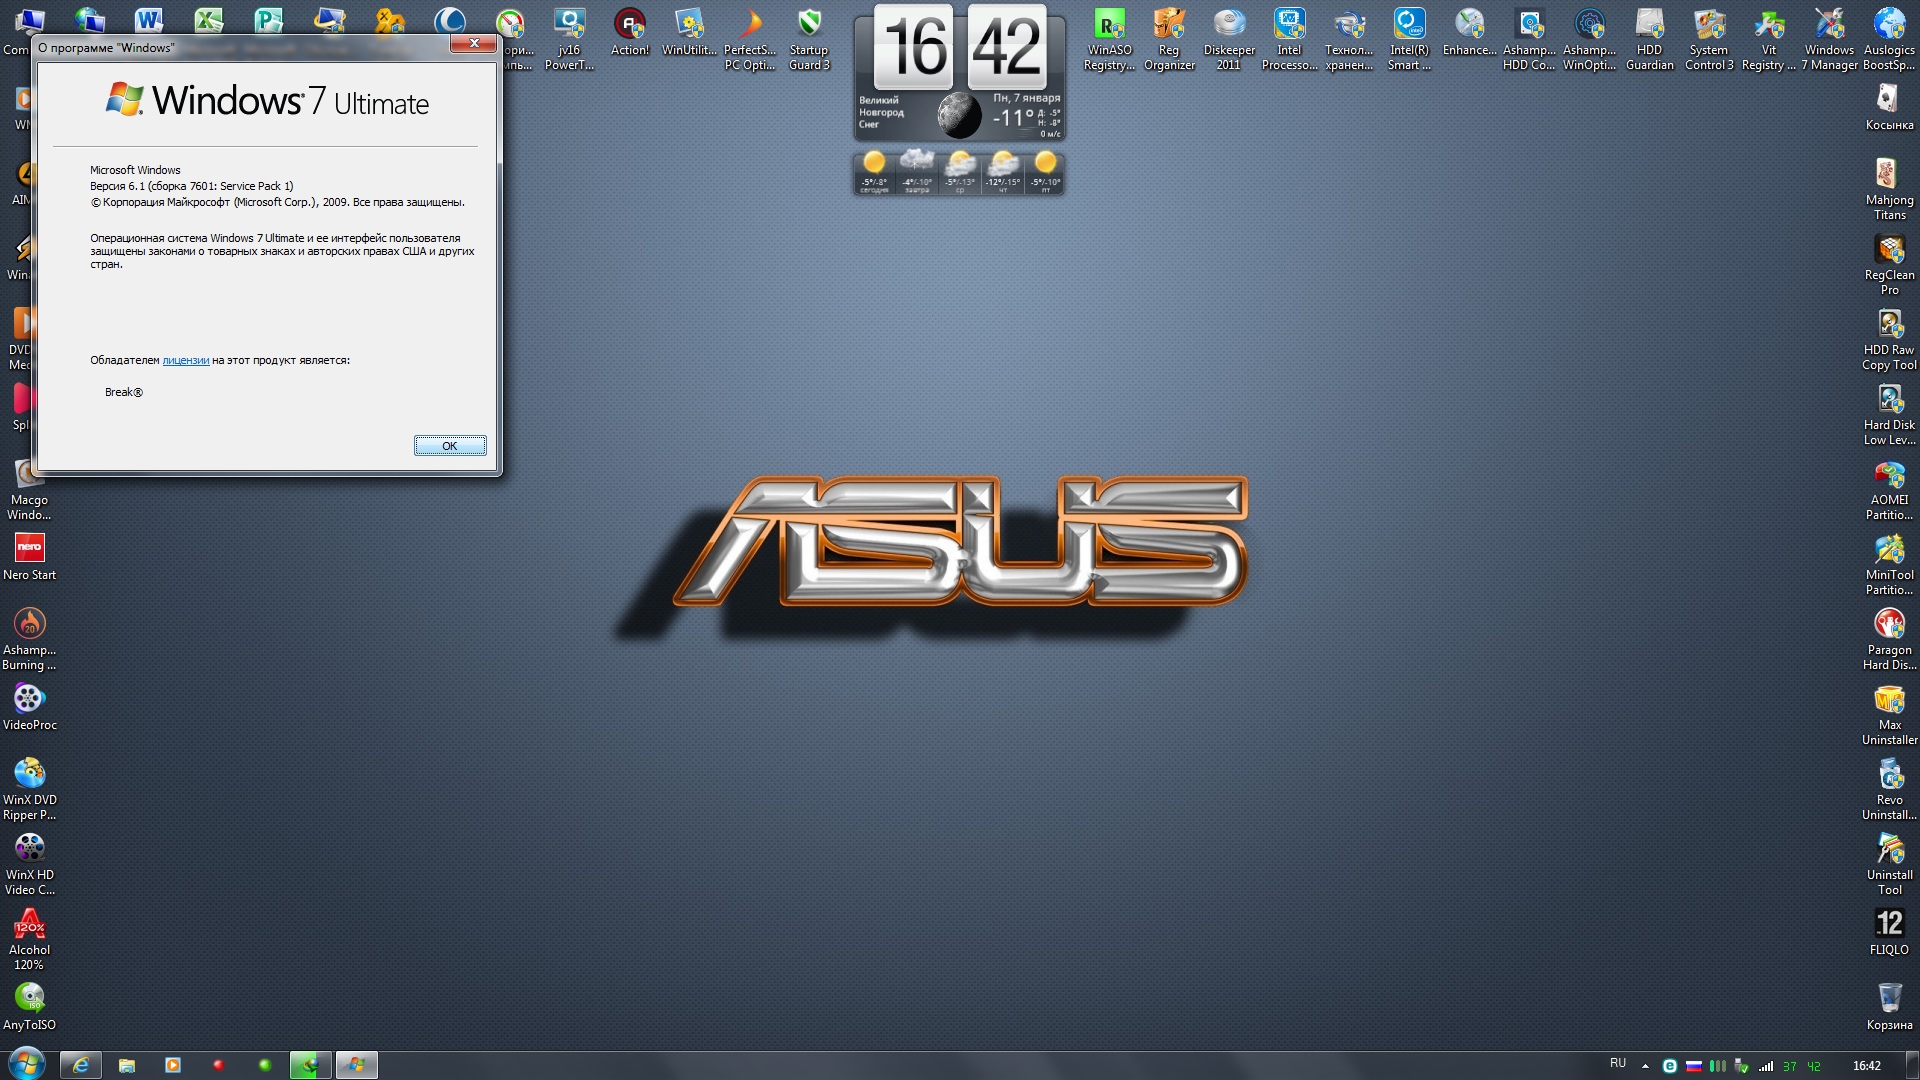Close the О программе Windows dialog
Image resolution: width=1920 pixels, height=1080 pixels.
(x=474, y=43)
